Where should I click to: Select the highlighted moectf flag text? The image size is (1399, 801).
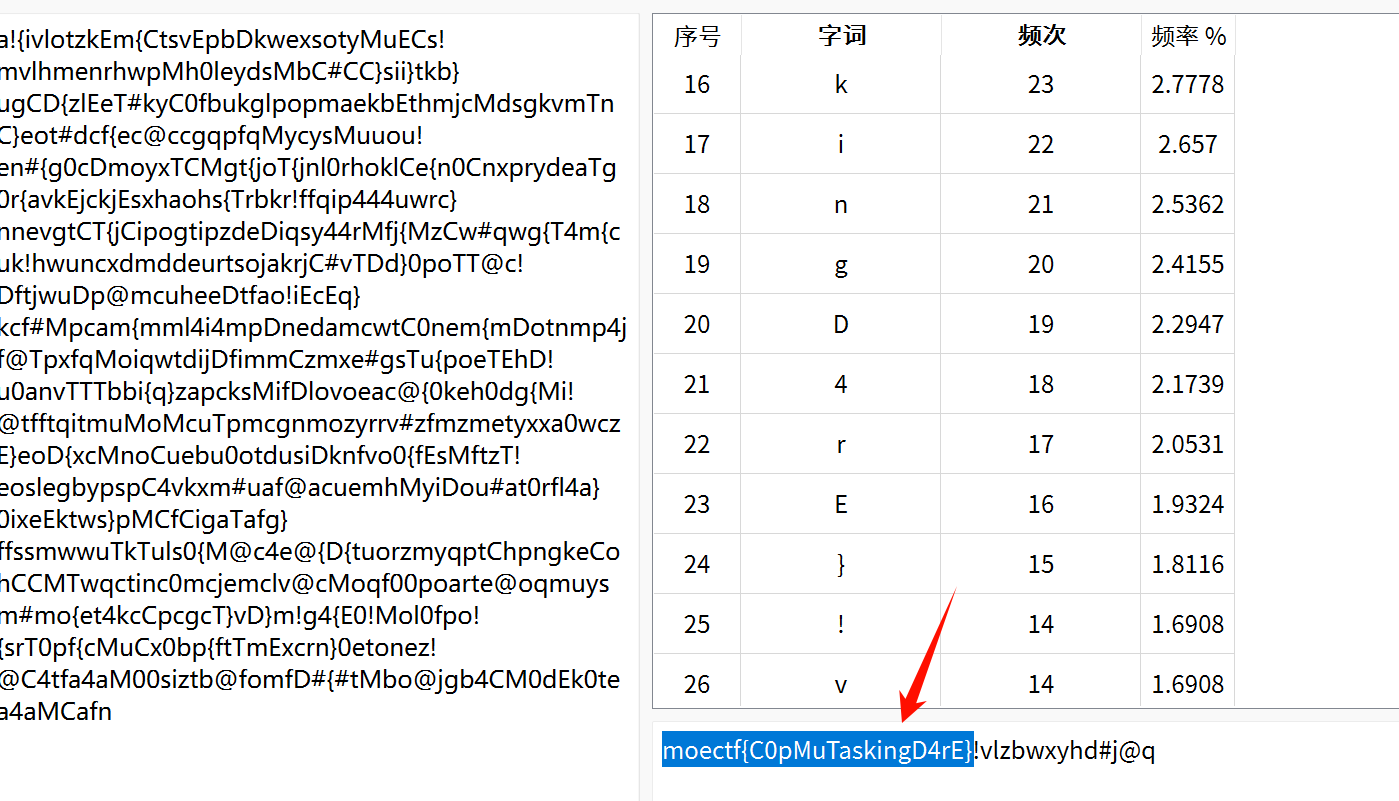coord(817,750)
